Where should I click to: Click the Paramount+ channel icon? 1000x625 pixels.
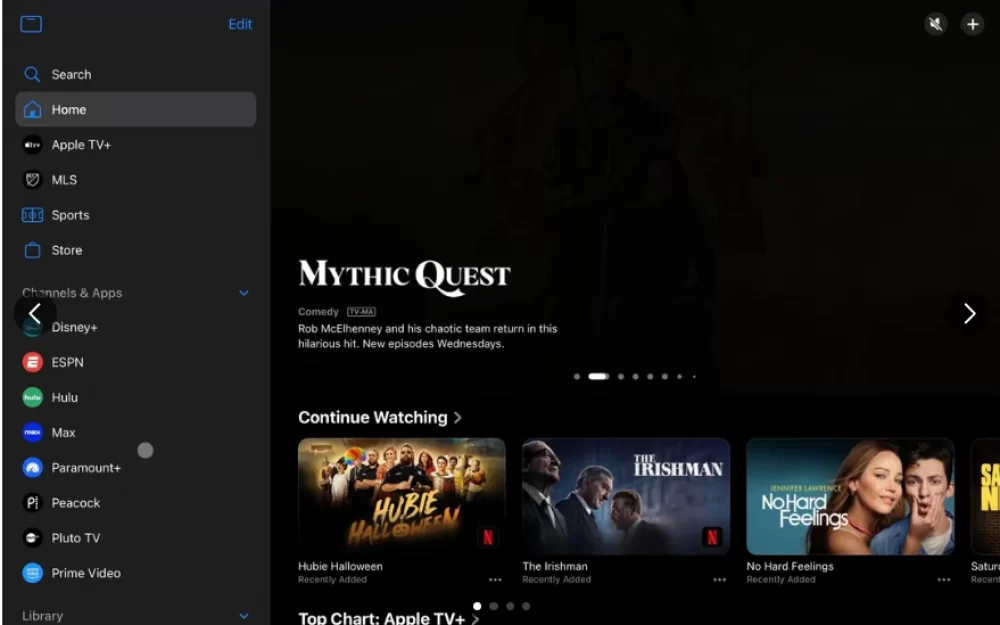point(33,467)
